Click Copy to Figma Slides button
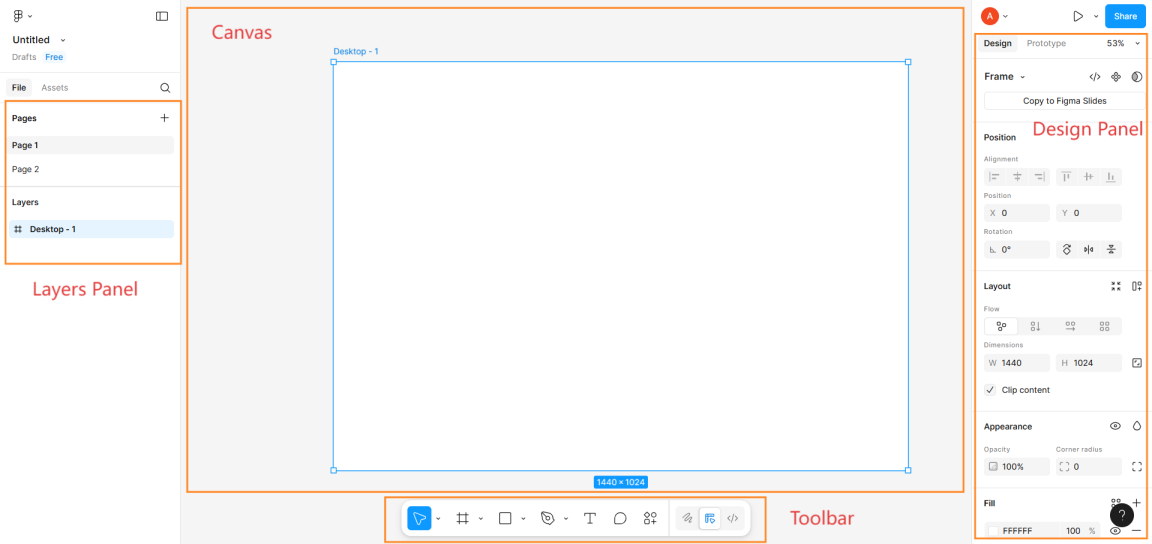Viewport: 1152px width, 544px height. (1065, 101)
